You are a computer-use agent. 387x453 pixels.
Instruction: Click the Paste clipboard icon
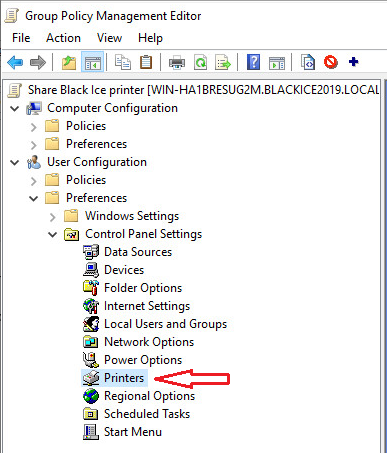pyautogui.click(x=146, y=62)
